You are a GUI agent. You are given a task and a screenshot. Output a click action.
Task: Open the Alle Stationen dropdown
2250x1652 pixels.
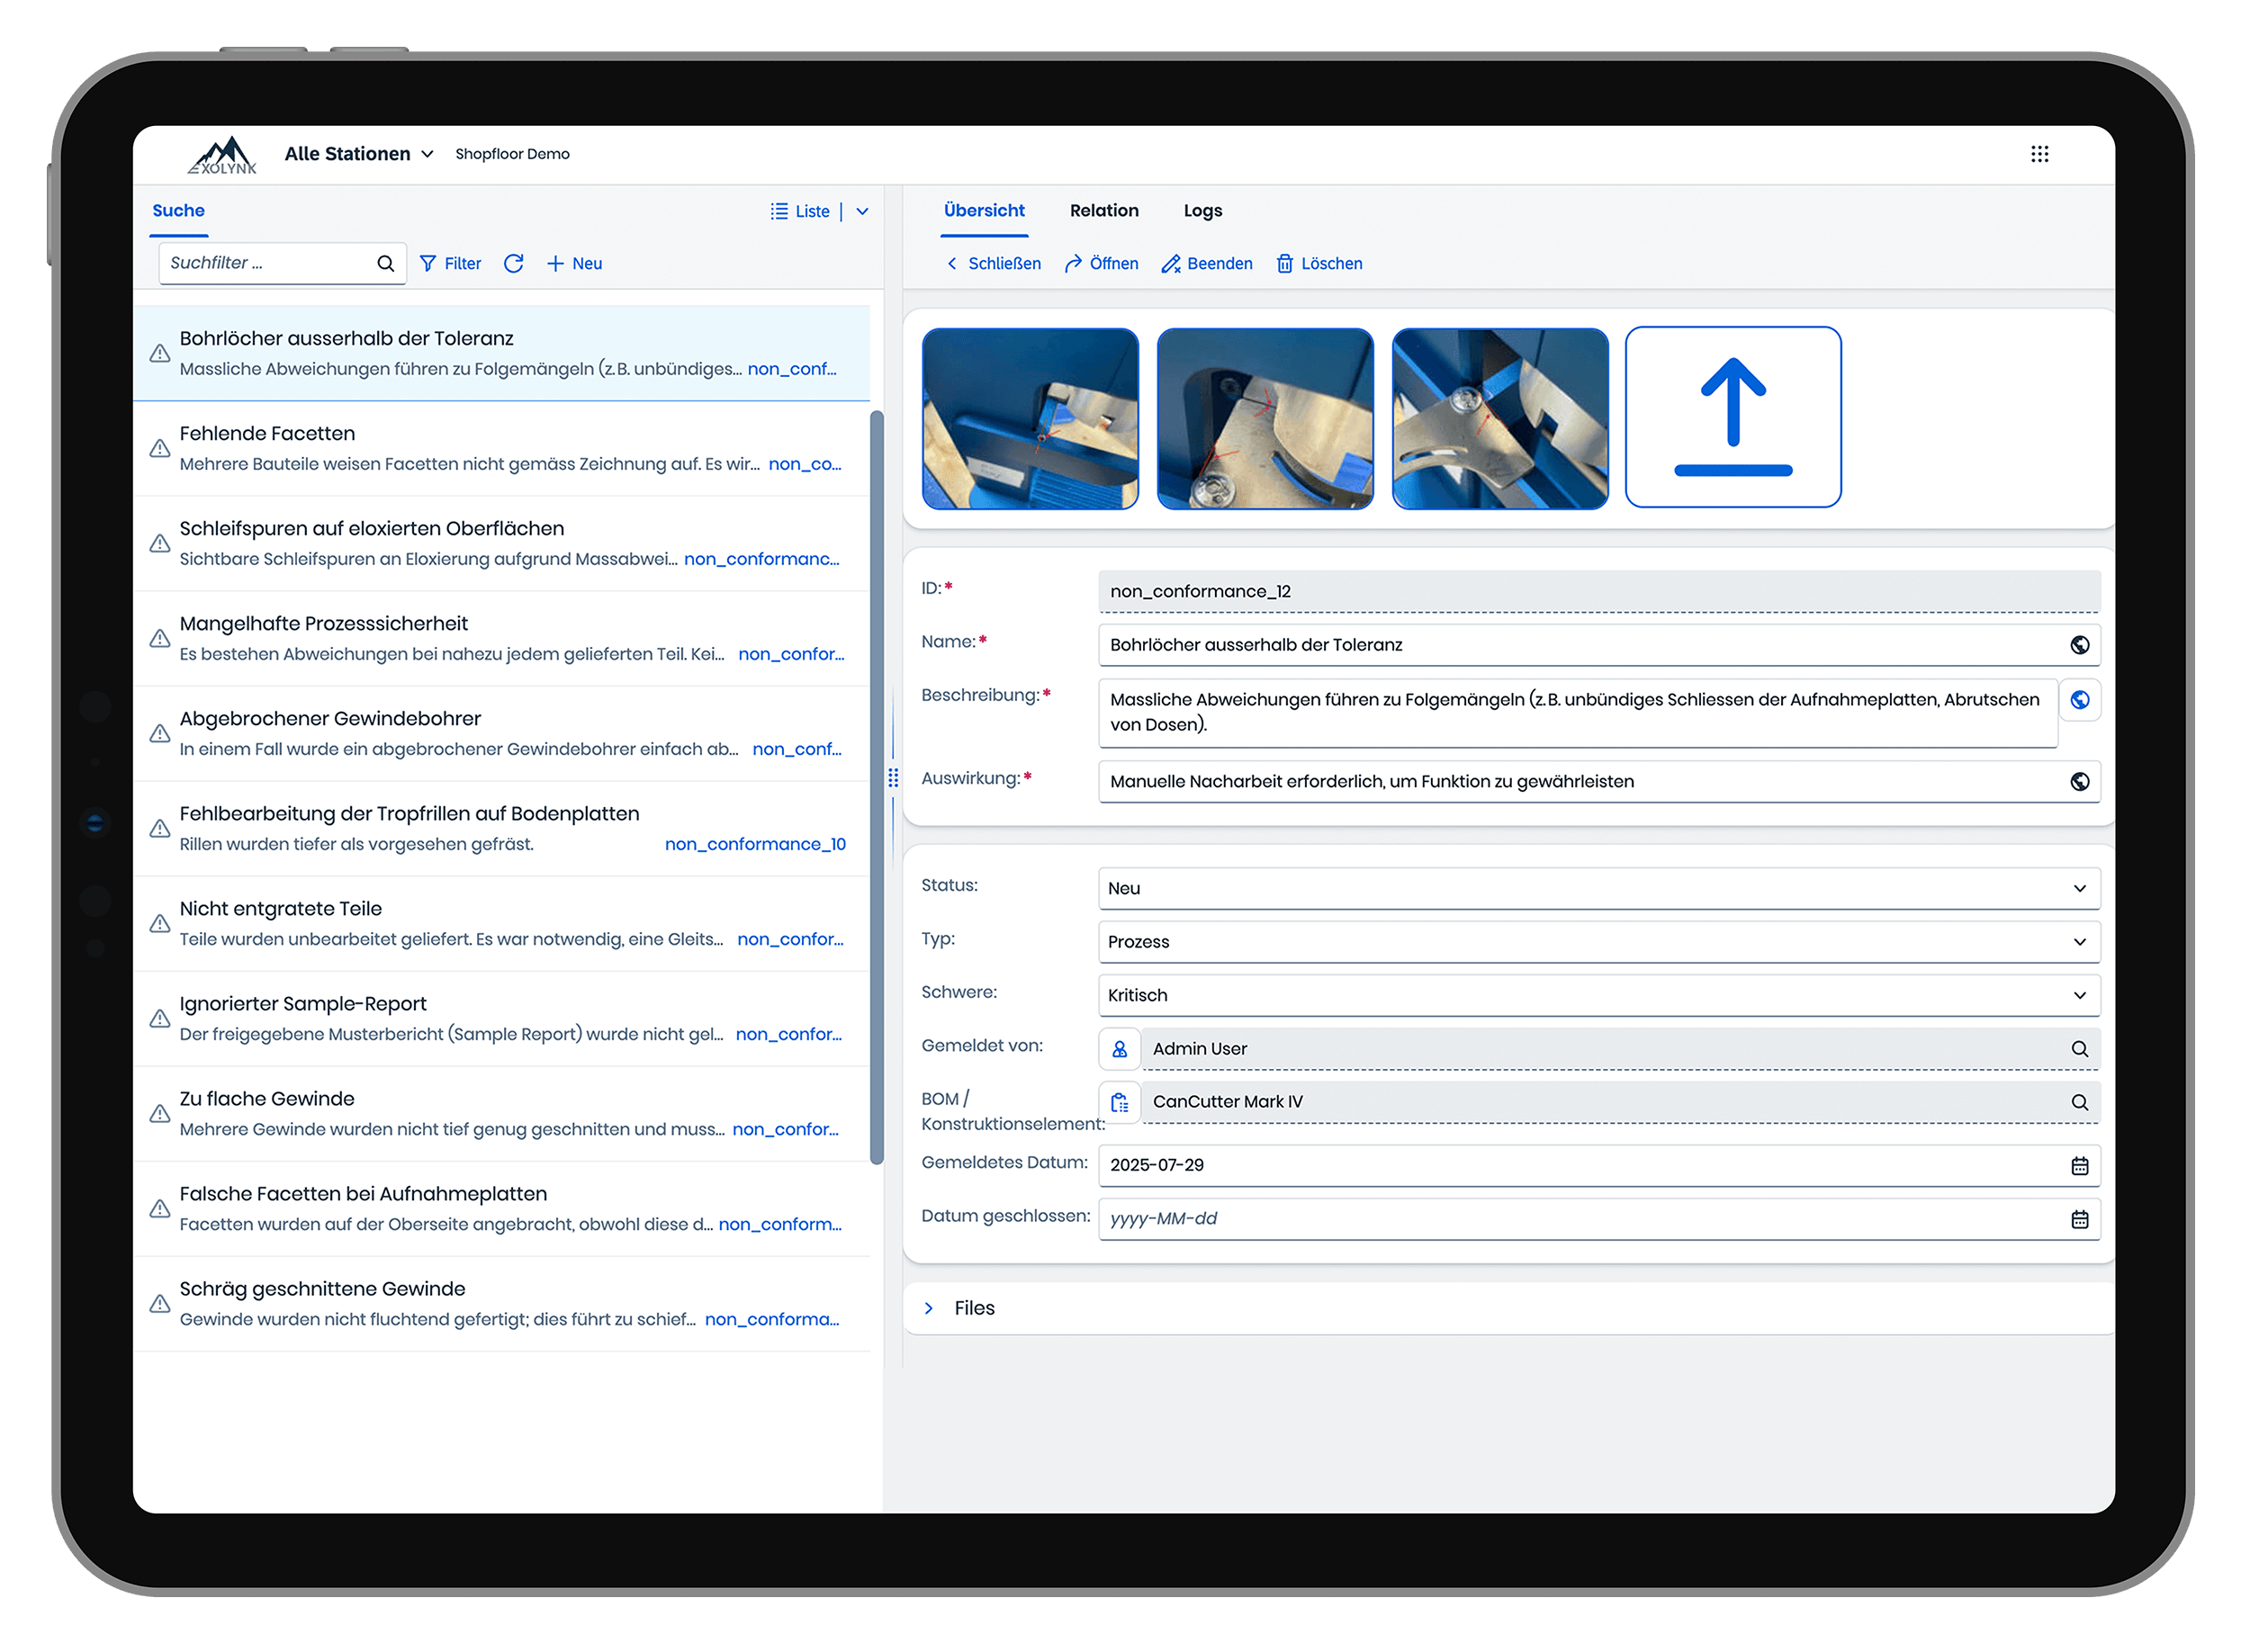pyautogui.click(x=359, y=154)
